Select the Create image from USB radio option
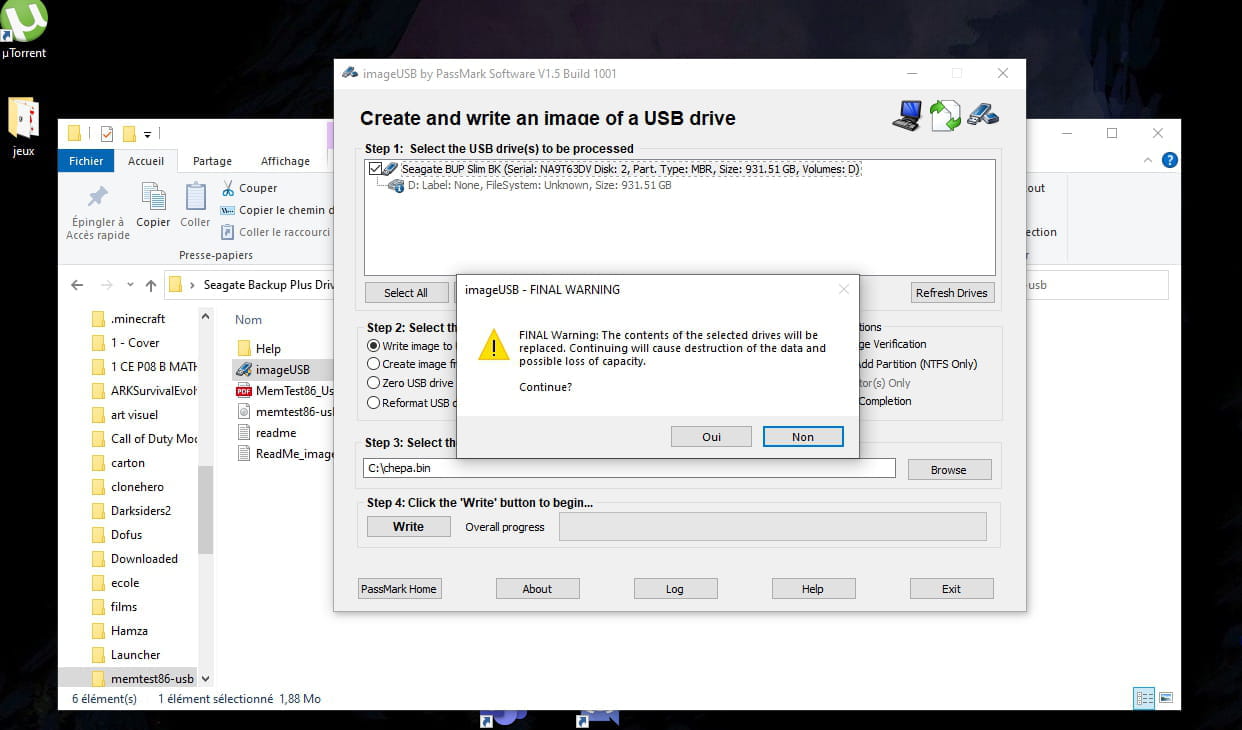The image size is (1242, 730). click(x=374, y=364)
